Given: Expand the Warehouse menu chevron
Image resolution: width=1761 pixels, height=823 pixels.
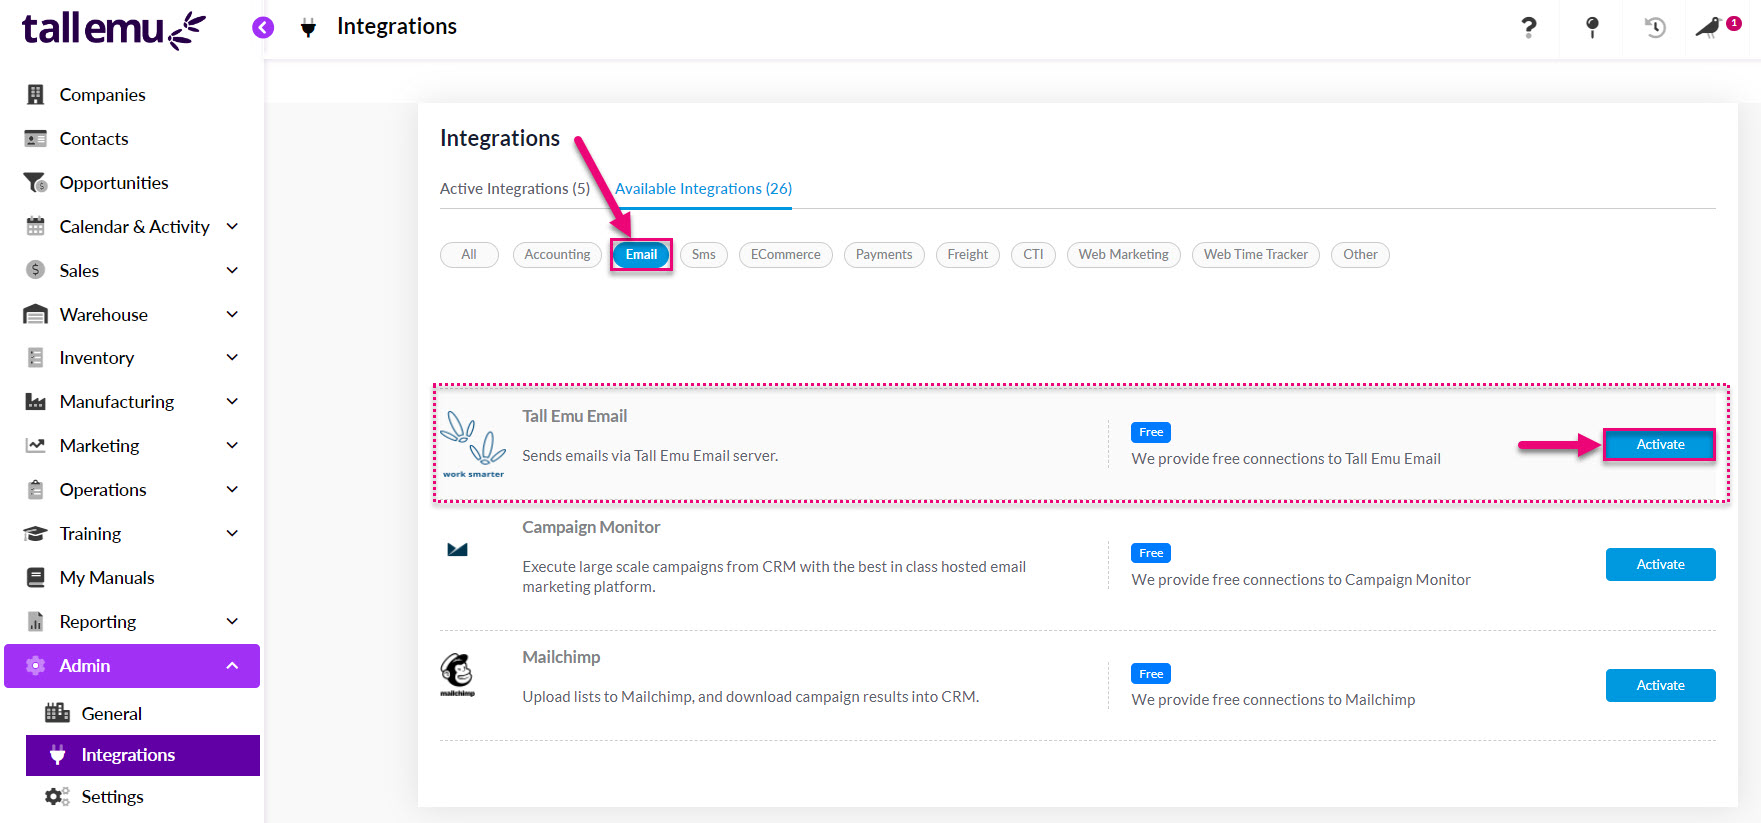Looking at the screenshot, I should [x=232, y=314].
